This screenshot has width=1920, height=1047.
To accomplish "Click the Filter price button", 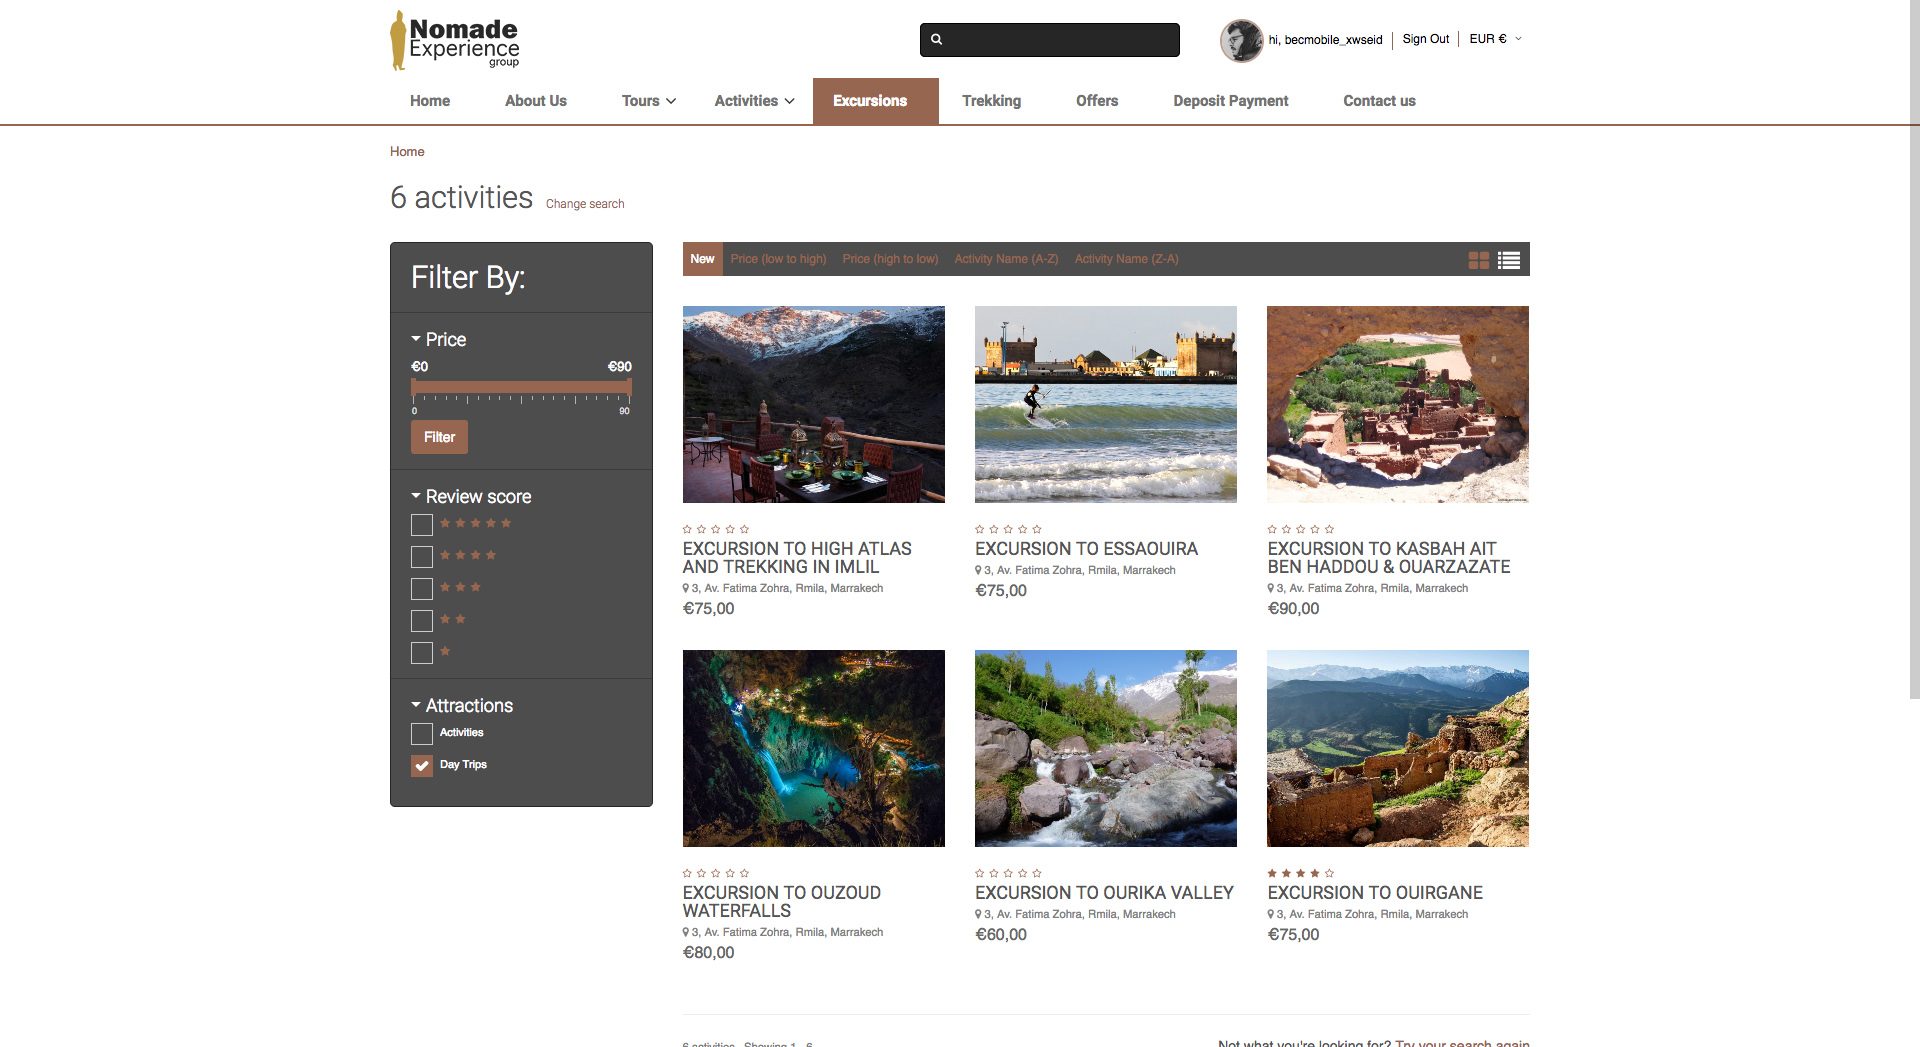I will [439, 437].
